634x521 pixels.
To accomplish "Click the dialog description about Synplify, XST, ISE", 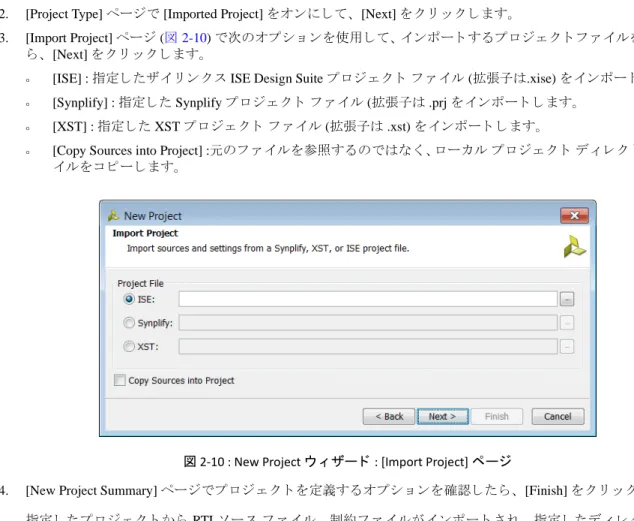I will coord(268,248).
